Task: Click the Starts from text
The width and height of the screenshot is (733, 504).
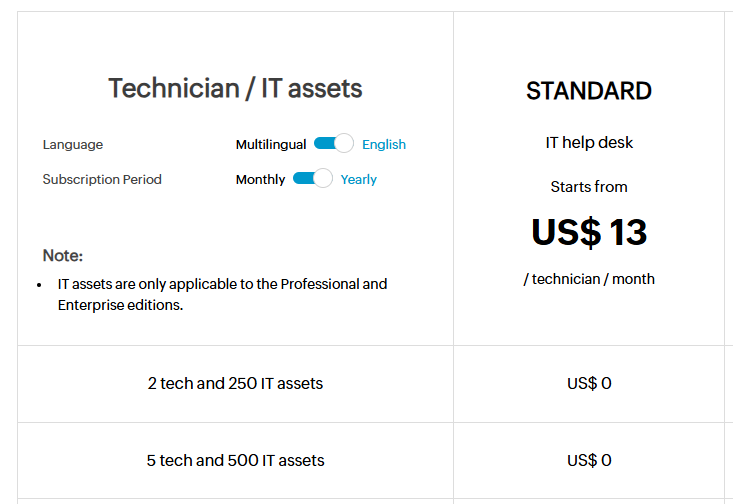Action: 589,186
